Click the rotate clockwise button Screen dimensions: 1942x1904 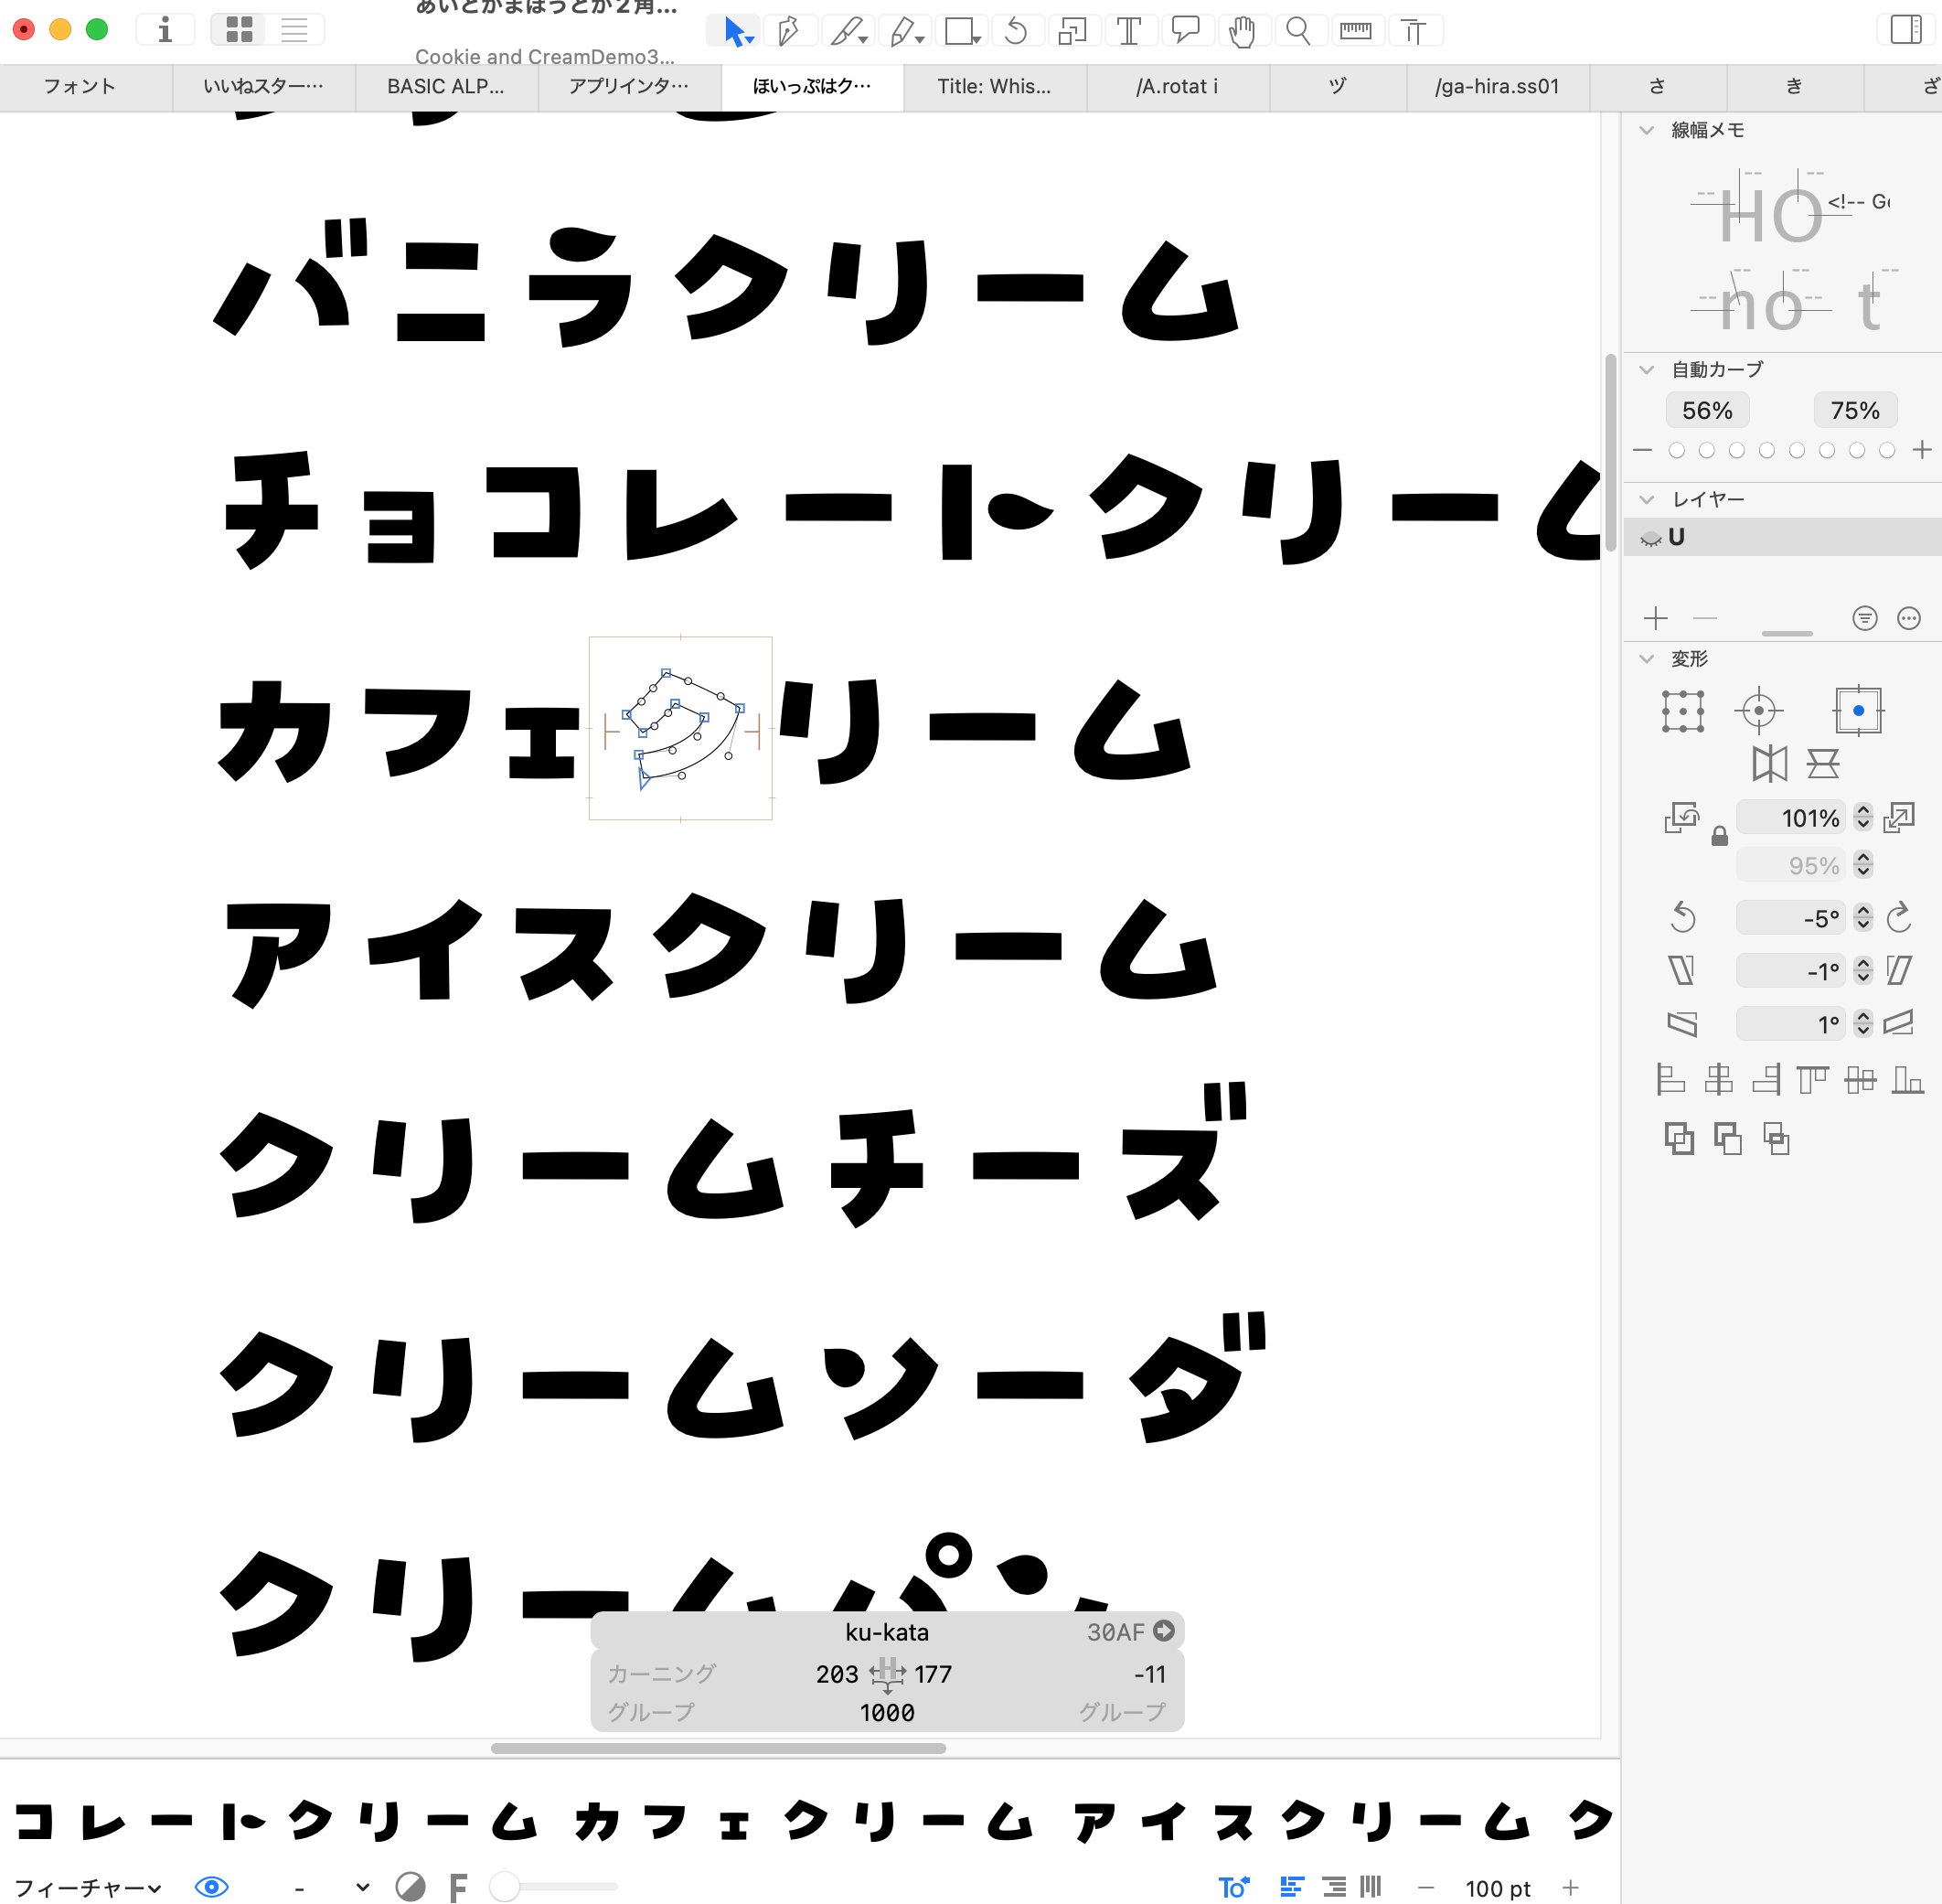(x=1899, y=917)
